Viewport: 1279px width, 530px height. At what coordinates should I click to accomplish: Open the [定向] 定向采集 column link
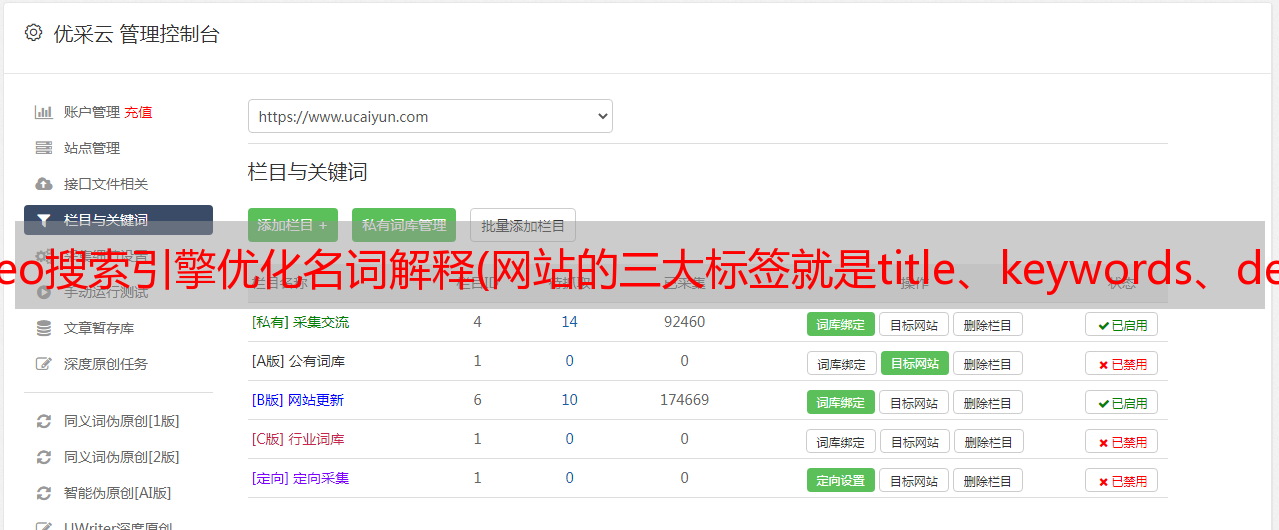(x=300, y=478)
